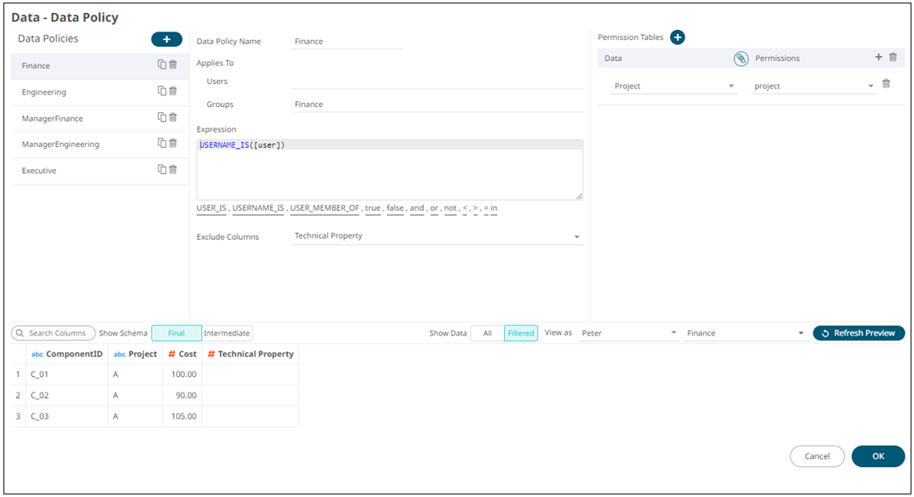Screen dimensions: 914x497
Task: Delete the Engineering data policy
Action: point(173,91)
